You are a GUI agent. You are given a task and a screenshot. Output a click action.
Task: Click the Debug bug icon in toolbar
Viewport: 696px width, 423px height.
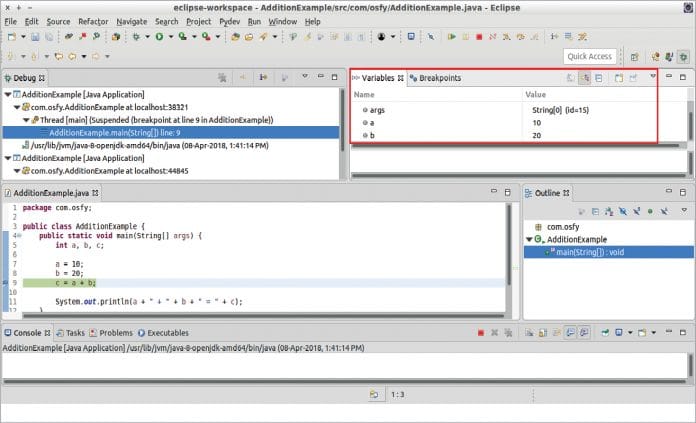coord(133,37)
